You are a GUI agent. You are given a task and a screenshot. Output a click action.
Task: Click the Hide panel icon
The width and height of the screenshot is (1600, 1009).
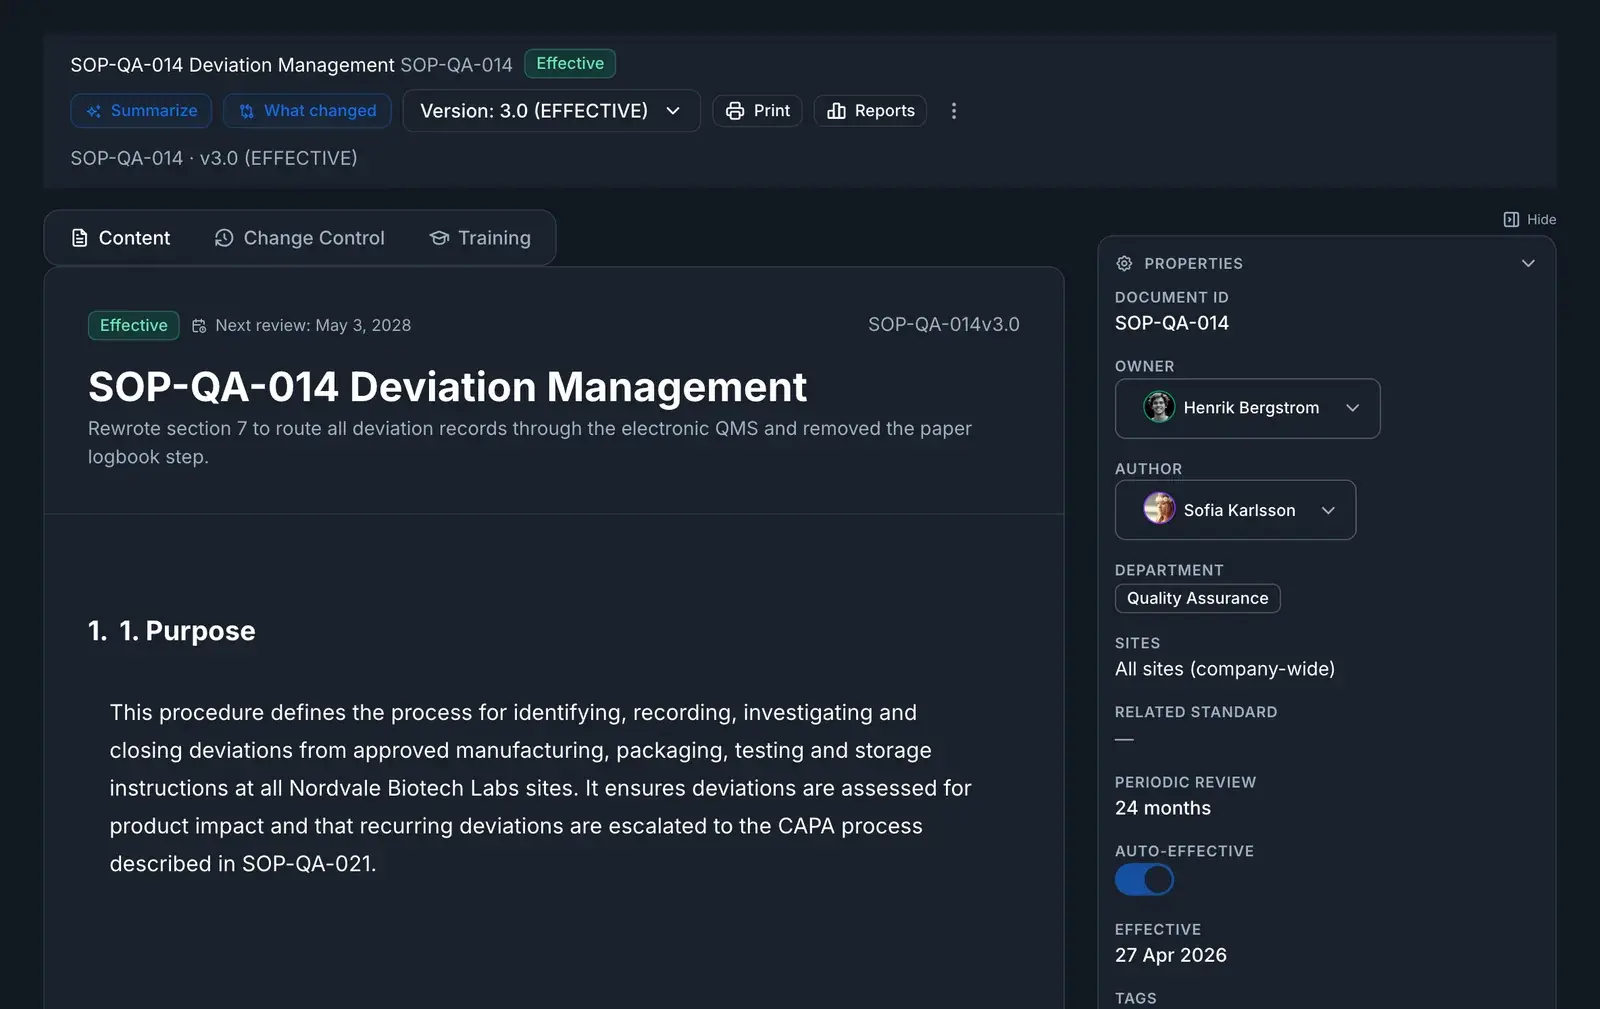[x=1511, y=220]
